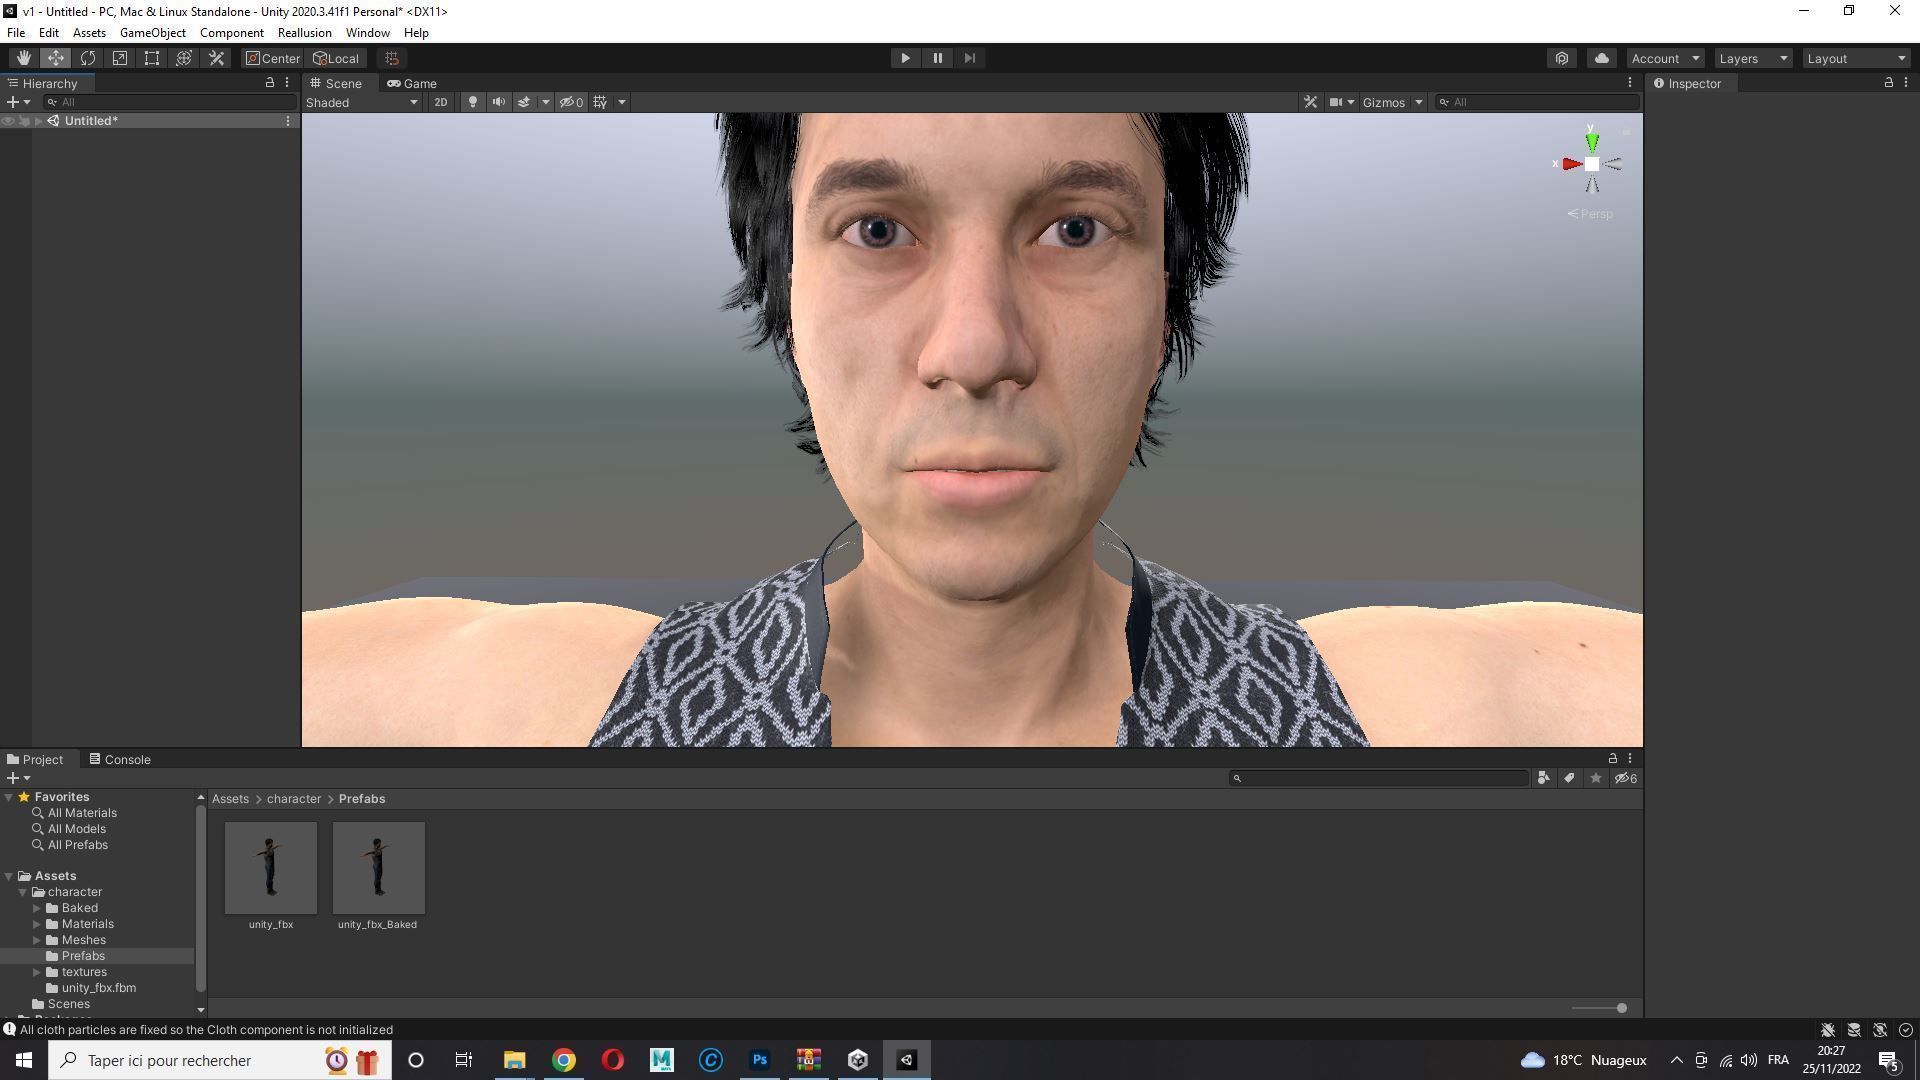1920x1080 pixels.
Task: Toggle scene lighting on or off
Action: 473,102
